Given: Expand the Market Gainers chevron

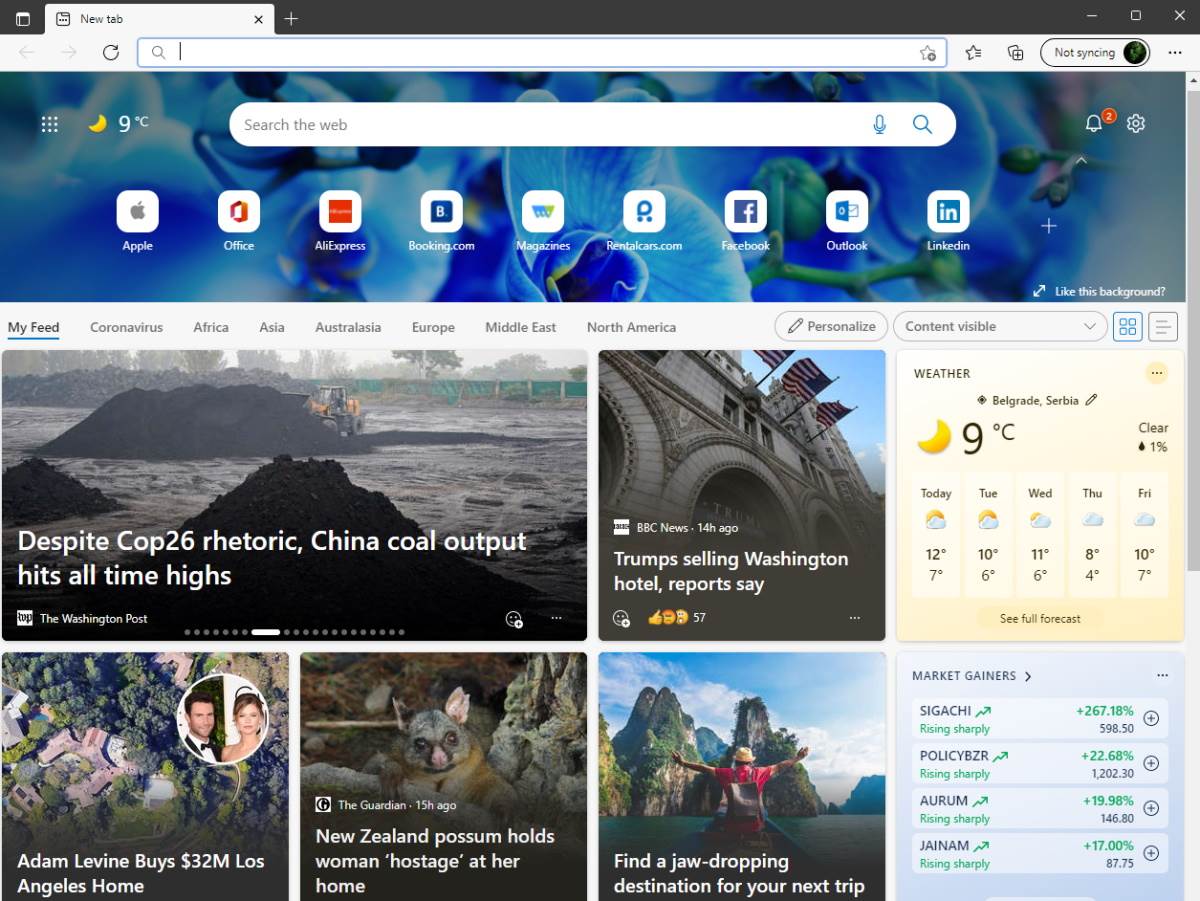Looking at the screenshot, I should click(x=1028, y=676).
